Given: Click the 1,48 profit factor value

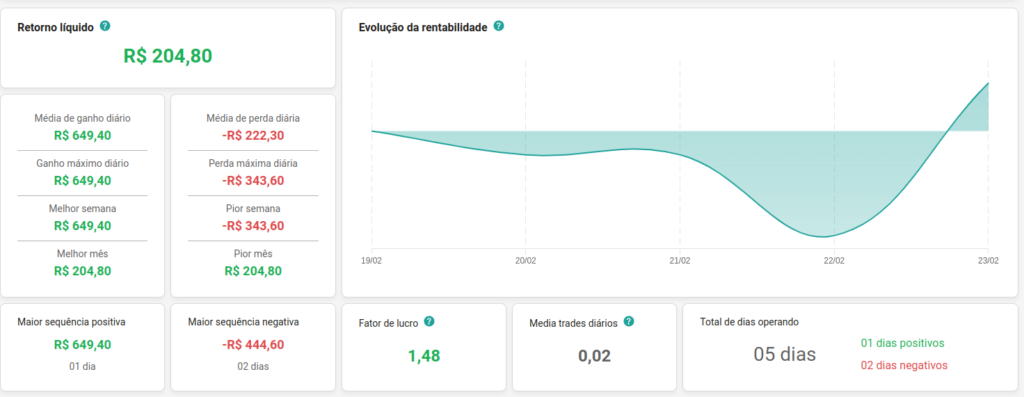Looking at the screenshot, I should click(x=424, y=356).
